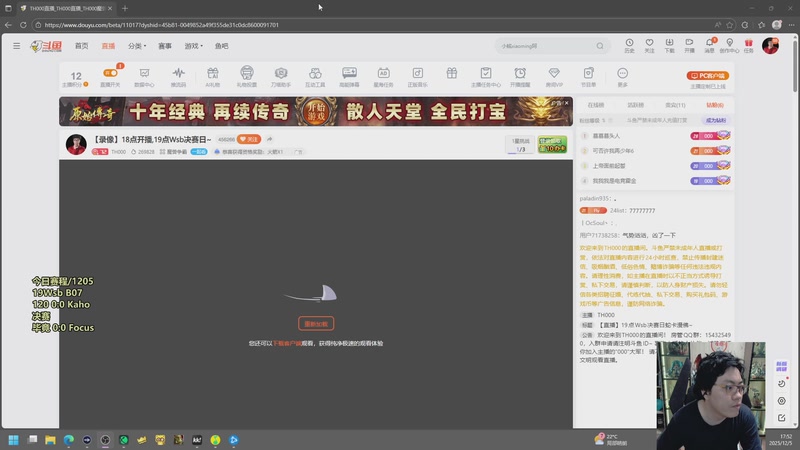Image resolution: width=800 pixels, height=450 pixels.
Task: Switch to the 在线榜 tab
Action: (595, 105)
